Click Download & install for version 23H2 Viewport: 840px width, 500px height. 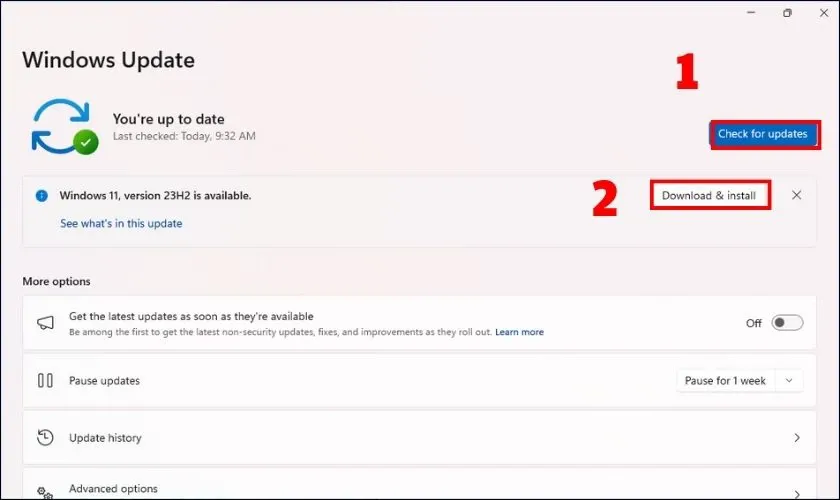click(709, 195)
